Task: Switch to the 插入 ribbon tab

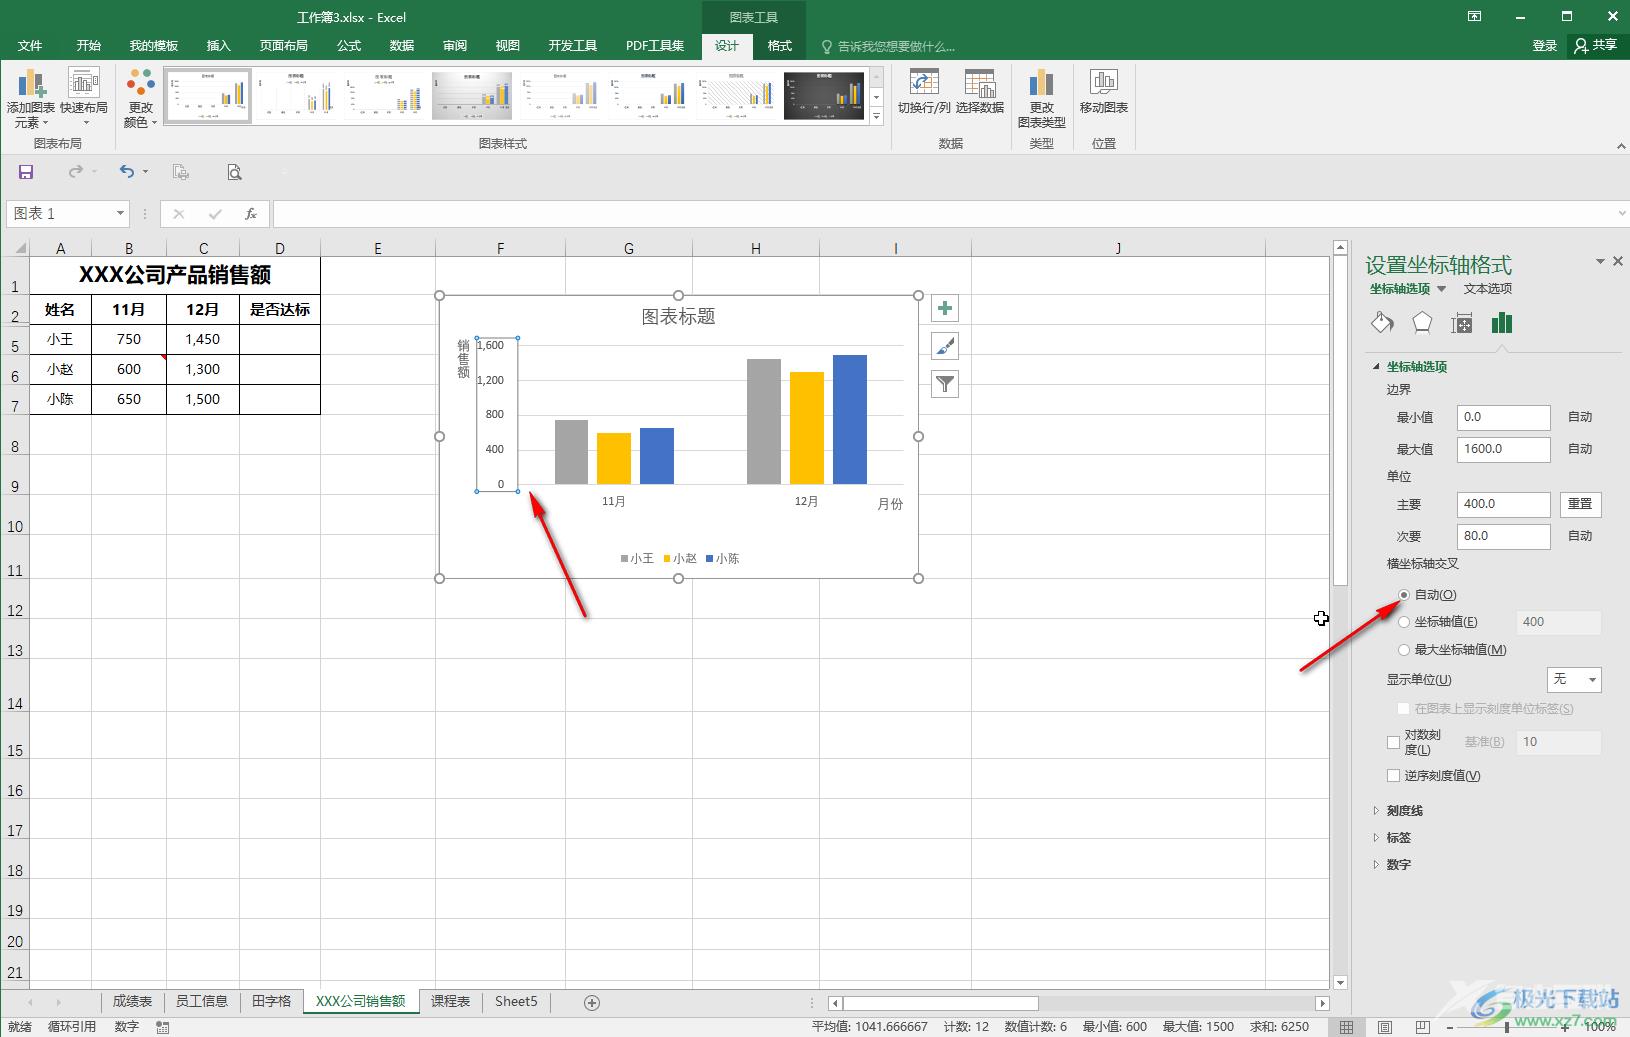Action: click(218, 46)
